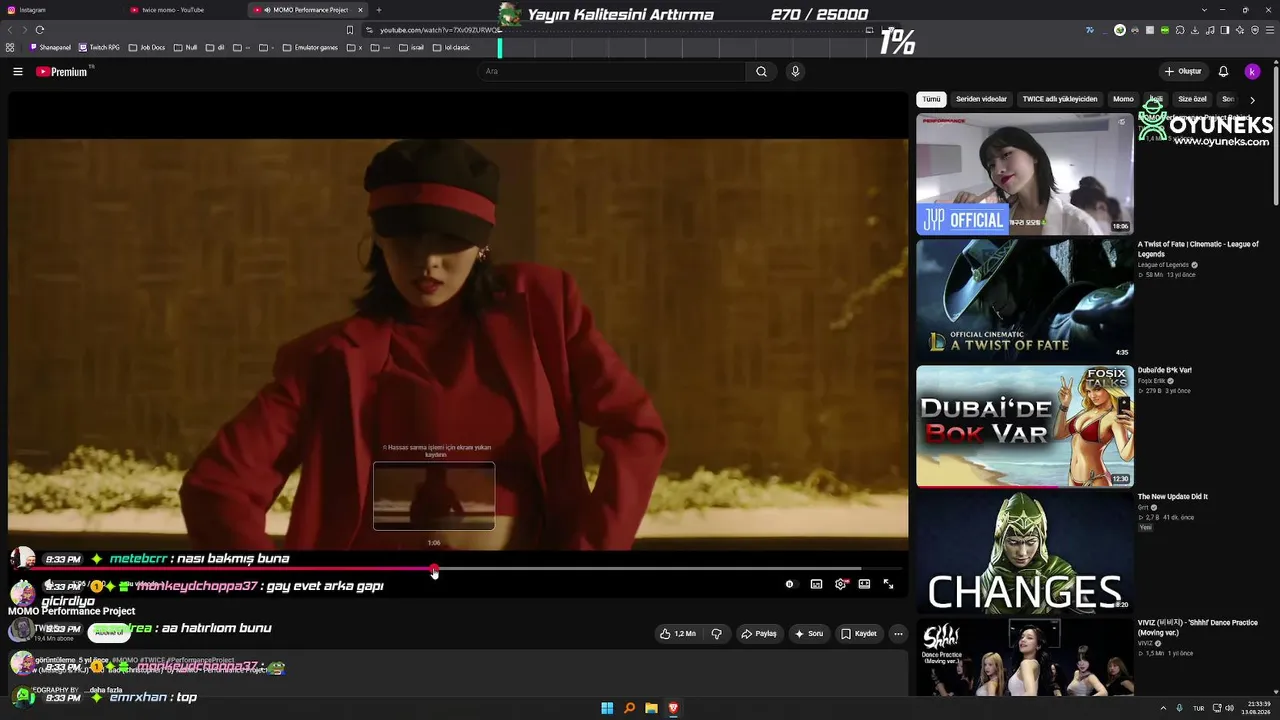Switch to theater mode
Screen dimensions: 1280x720
pos(864,584)
